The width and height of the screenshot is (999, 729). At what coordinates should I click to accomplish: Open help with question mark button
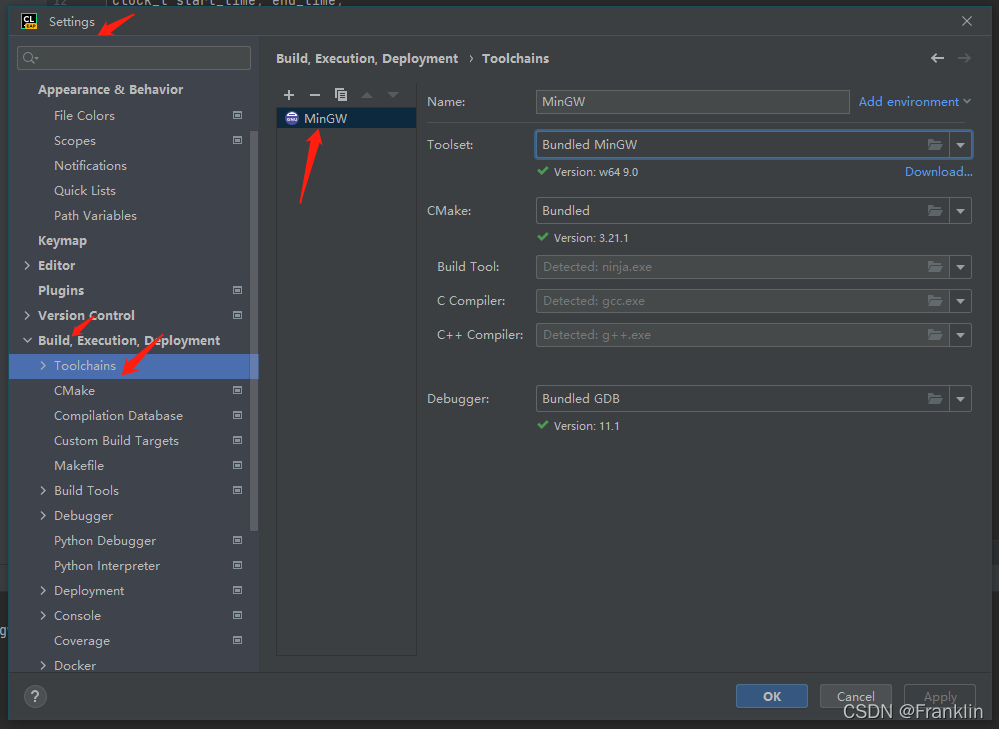click(x=35, y=696)
